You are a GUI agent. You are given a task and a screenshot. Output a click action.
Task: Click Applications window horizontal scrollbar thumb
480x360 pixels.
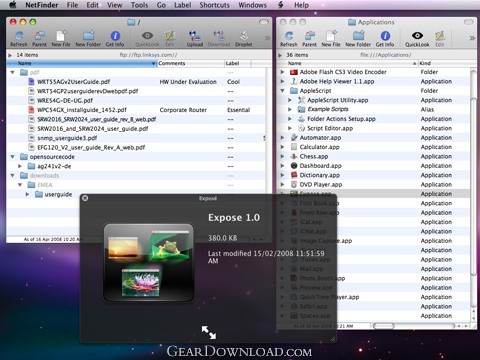pos(383,326)
